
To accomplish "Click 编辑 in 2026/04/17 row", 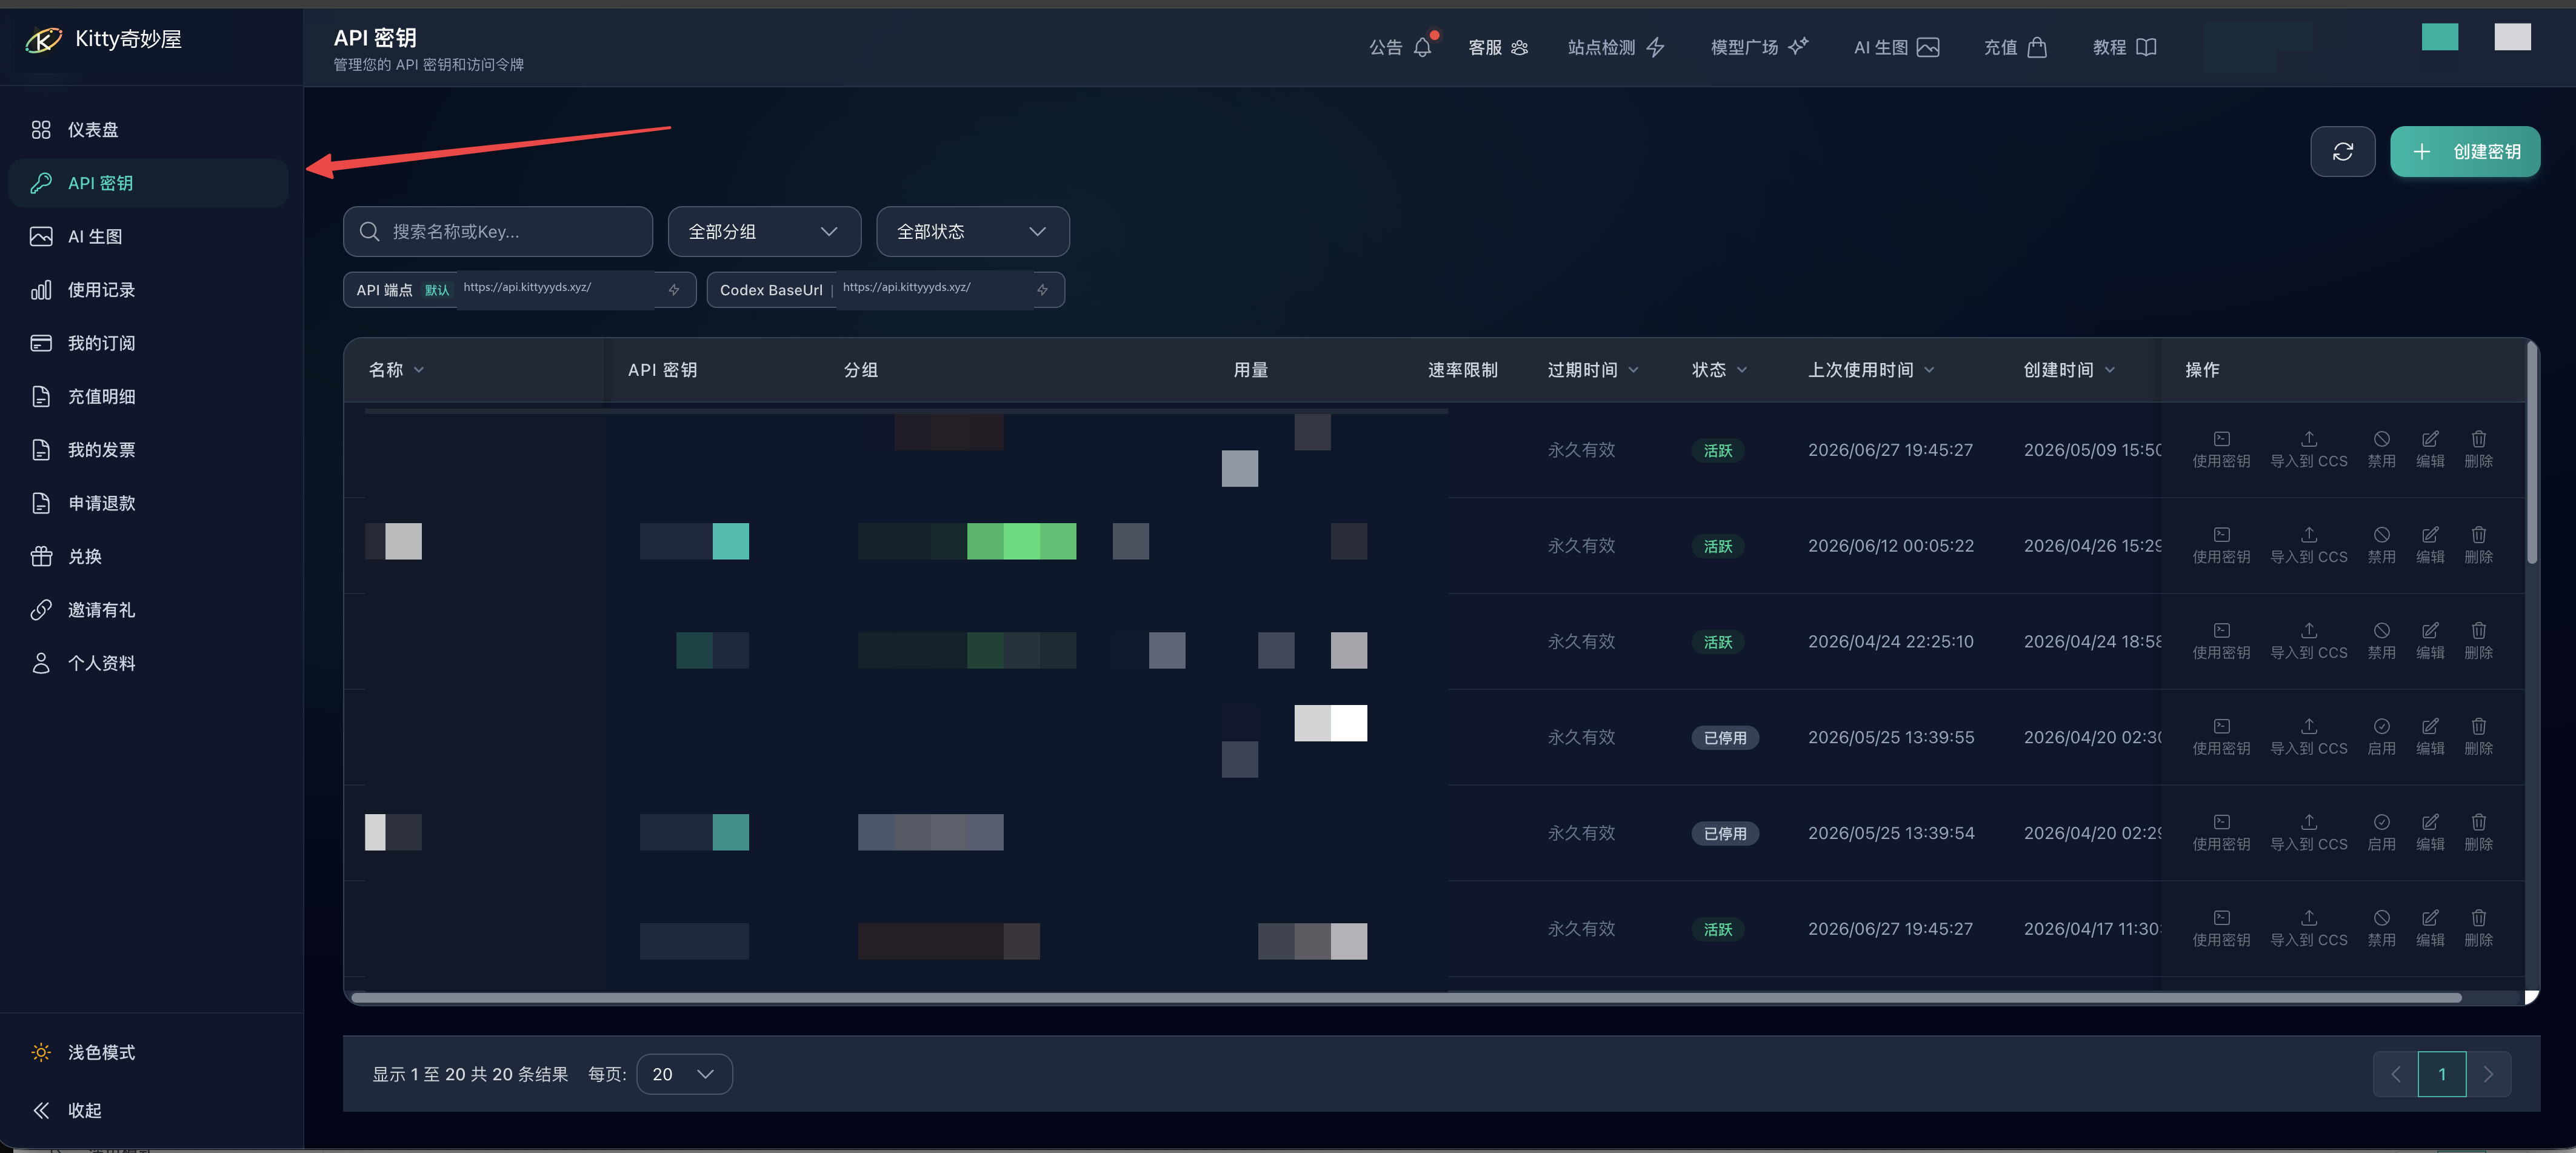I will [x=2430, y=929].
